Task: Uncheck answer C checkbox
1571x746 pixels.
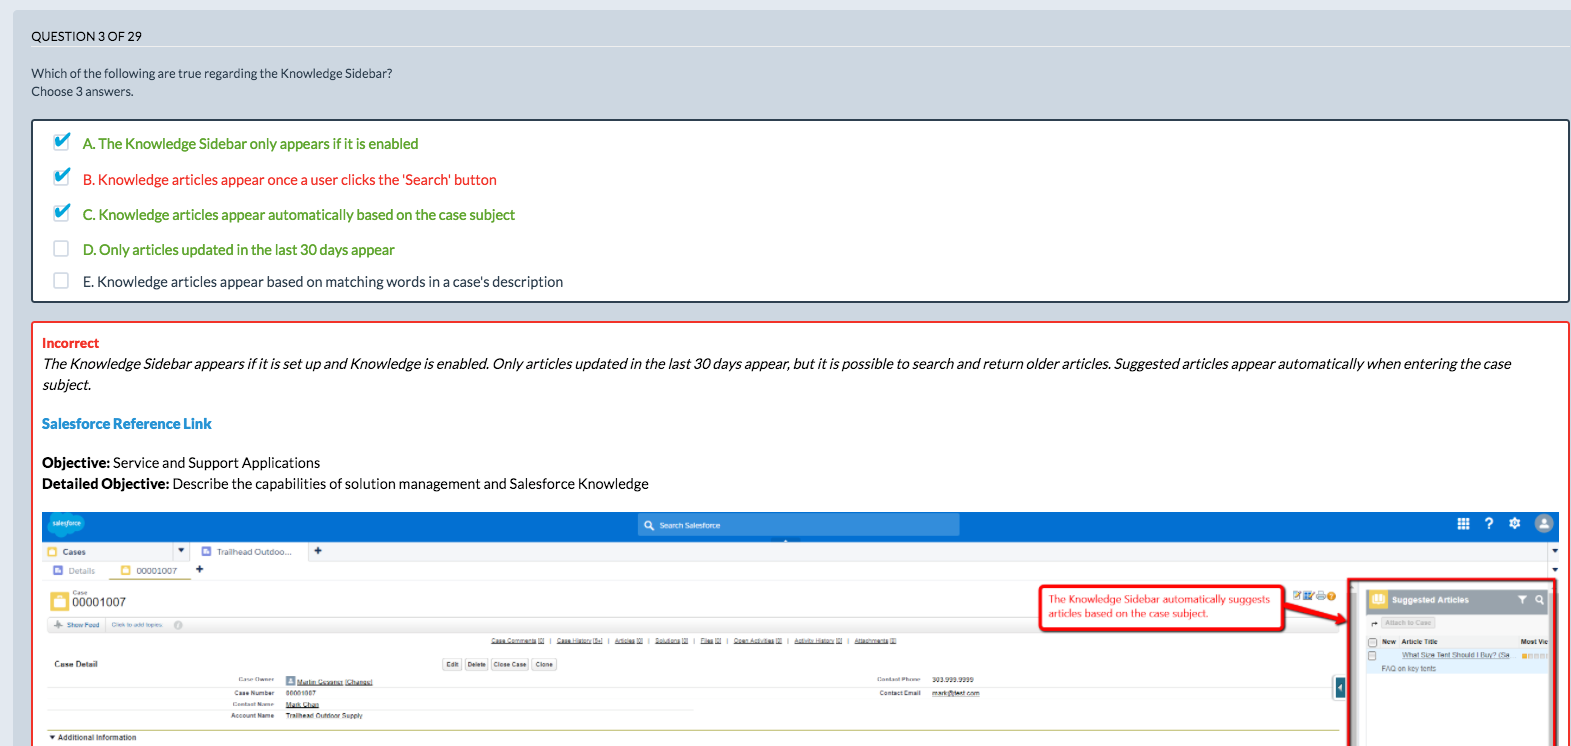Action: click(x=61, y=213)
